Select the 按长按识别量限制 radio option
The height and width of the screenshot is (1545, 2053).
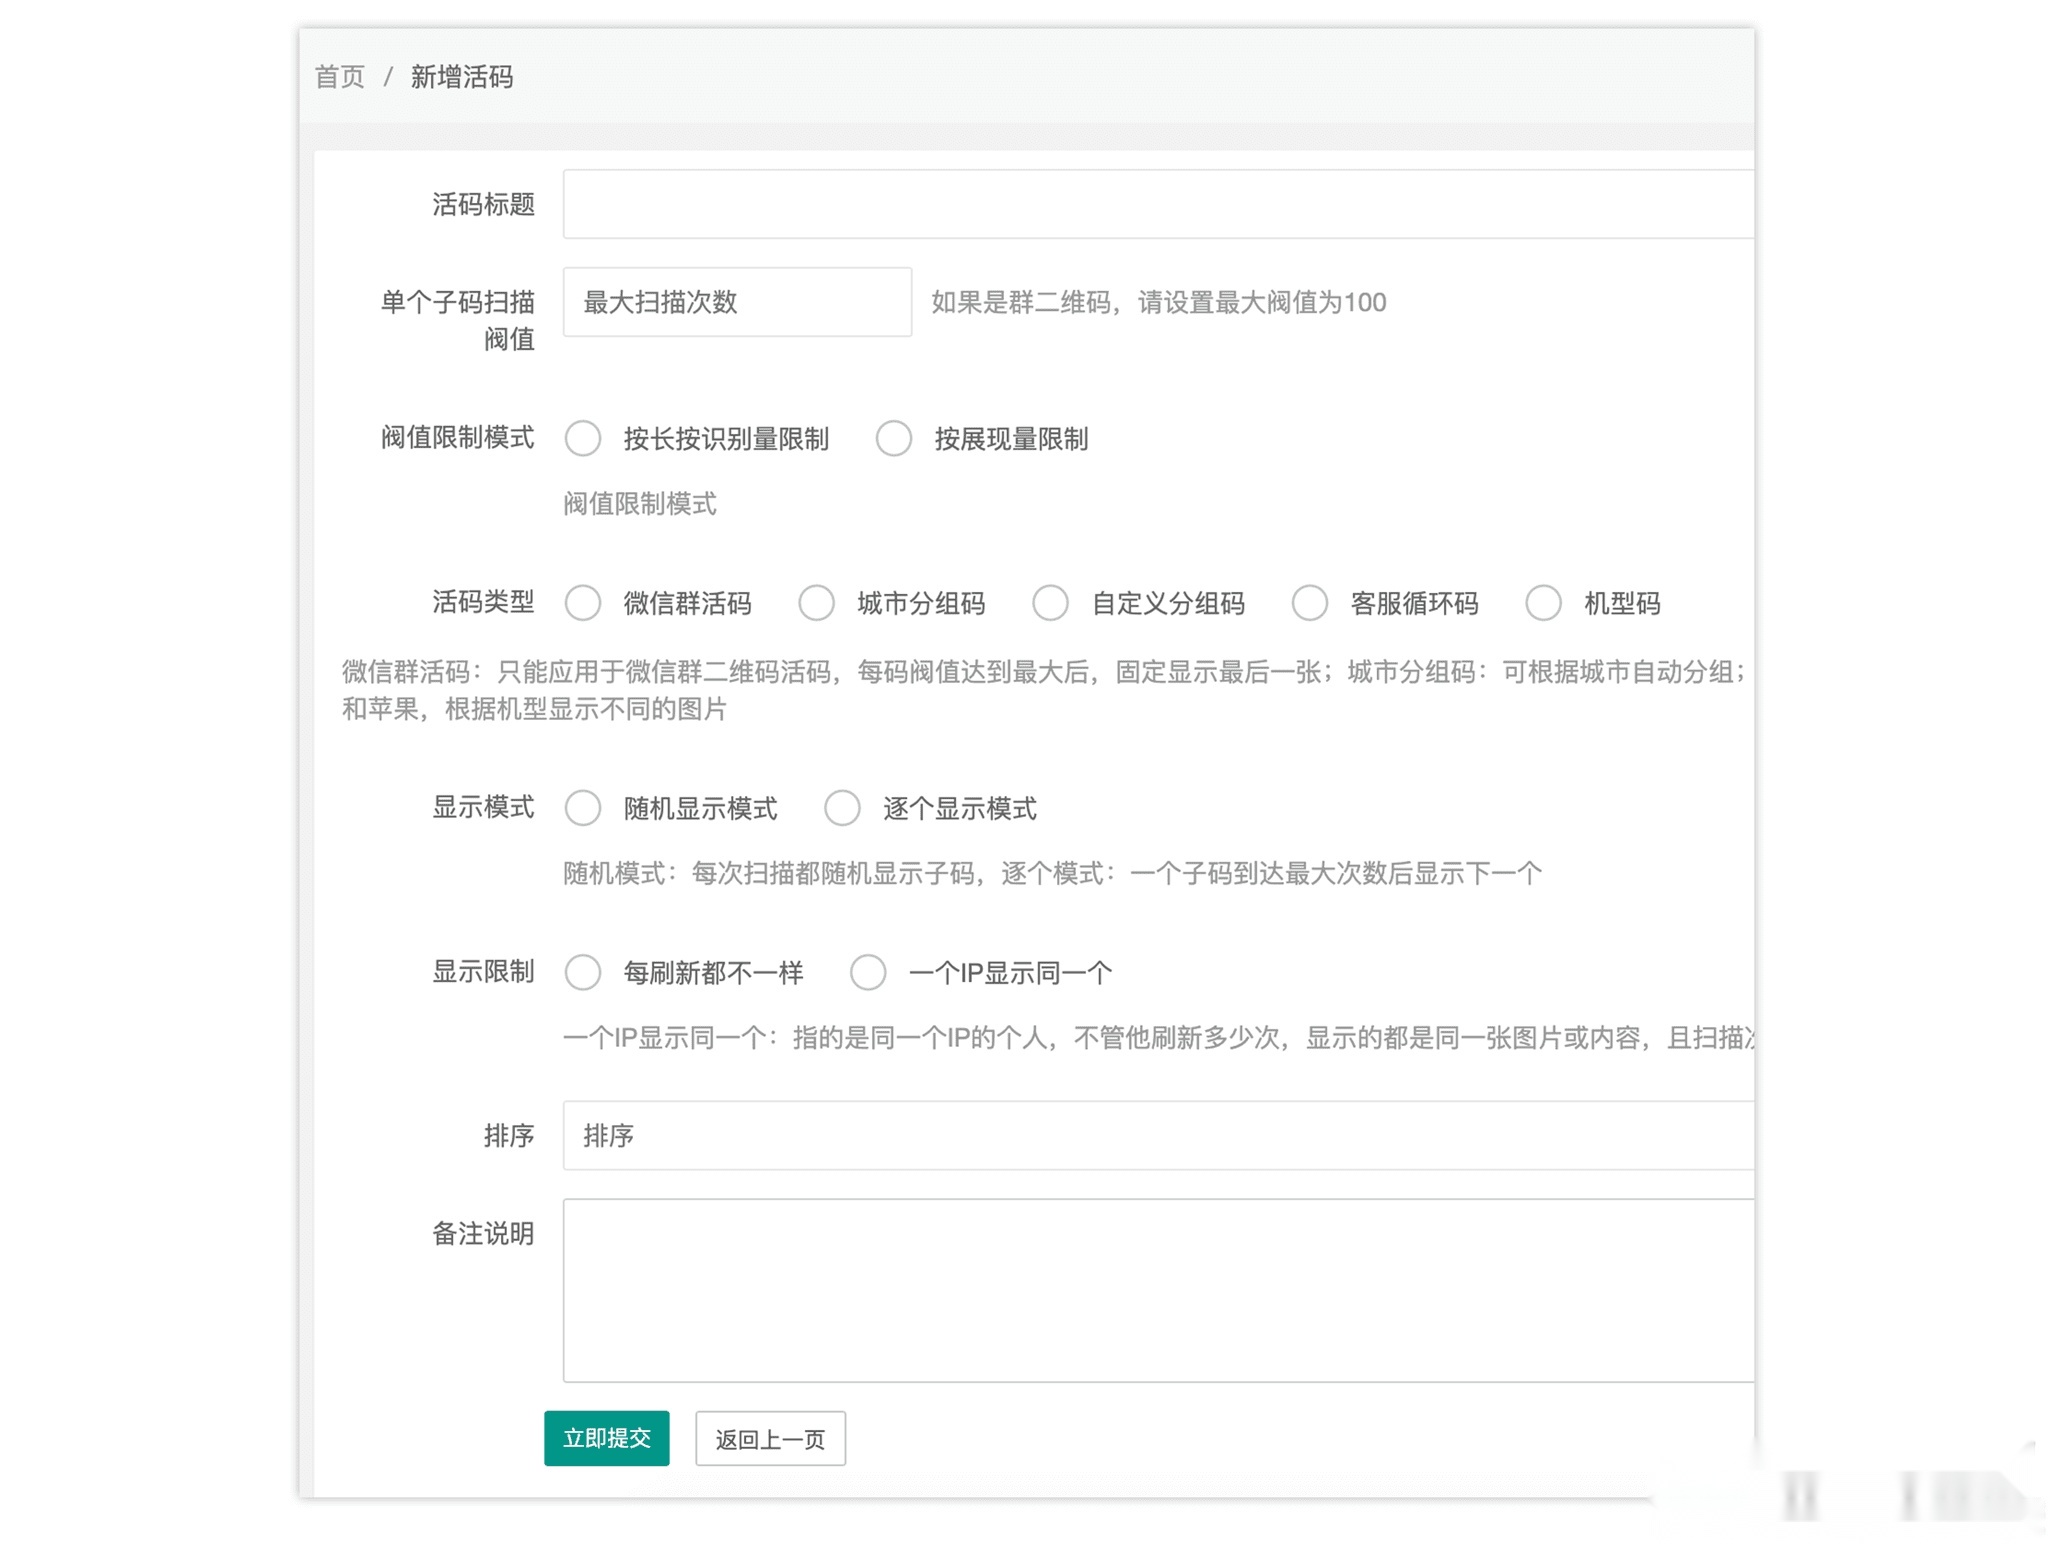584,438
